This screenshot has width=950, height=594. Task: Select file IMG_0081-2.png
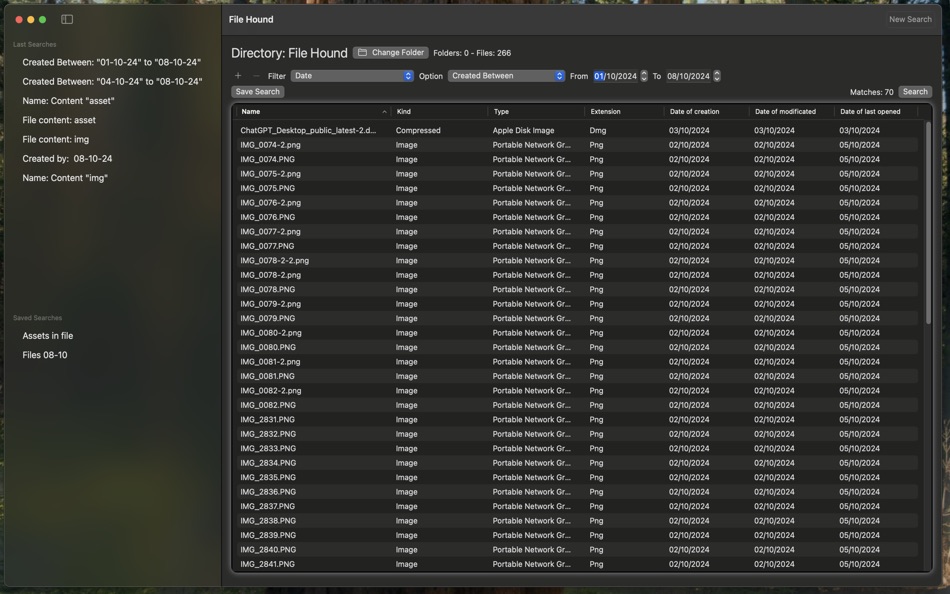pyautogui.click(x=577, y=362)
